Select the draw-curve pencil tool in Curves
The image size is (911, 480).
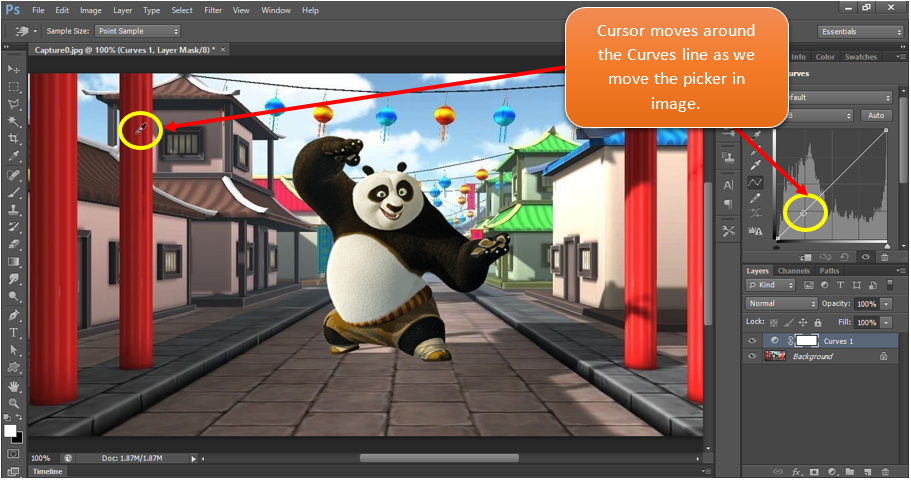pos(756,198)
